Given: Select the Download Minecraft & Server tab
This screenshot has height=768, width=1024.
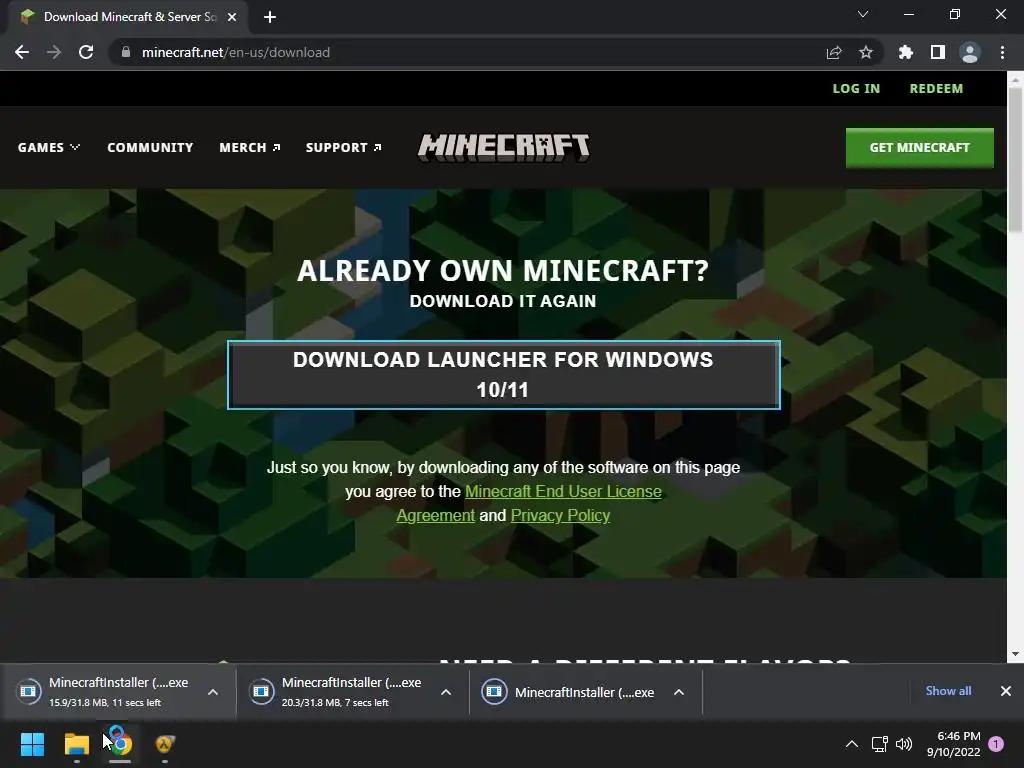Looking at the screenshot, I should 128,17.
